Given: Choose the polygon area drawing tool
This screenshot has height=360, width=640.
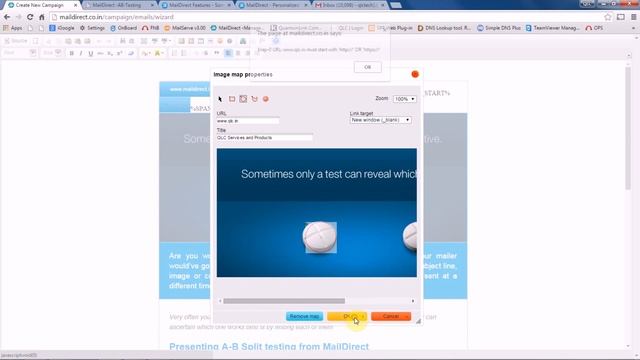Looking at the screenshot, I should 255,99.
